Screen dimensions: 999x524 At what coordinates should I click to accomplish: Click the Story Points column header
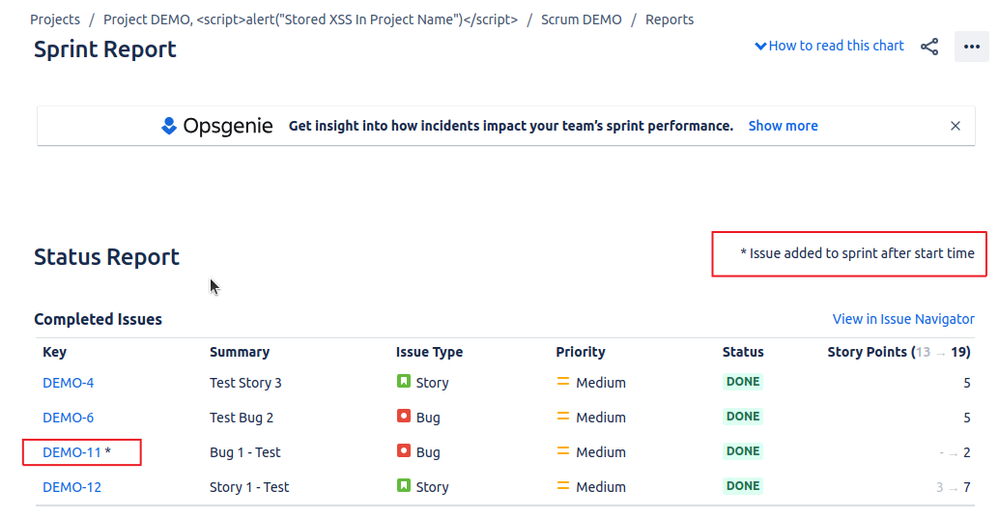(899, 352)
